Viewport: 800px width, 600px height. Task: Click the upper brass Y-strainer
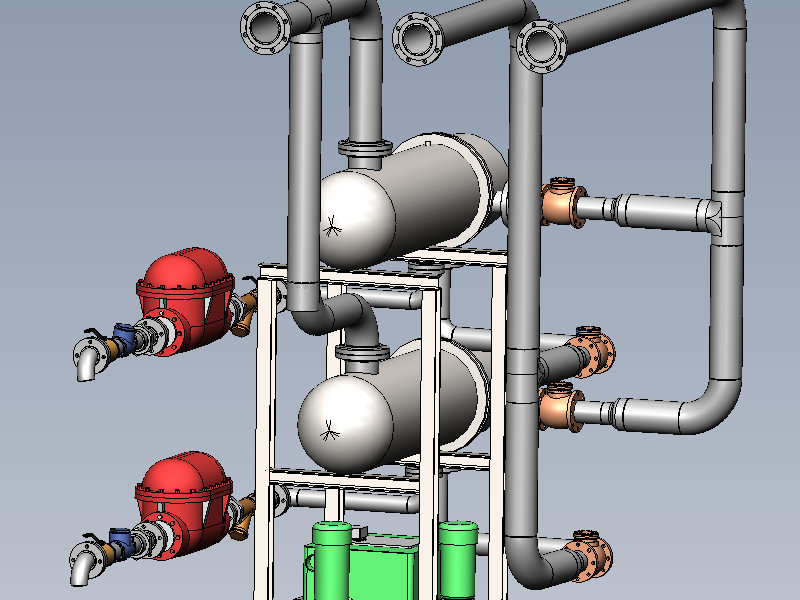click(245, 314)
